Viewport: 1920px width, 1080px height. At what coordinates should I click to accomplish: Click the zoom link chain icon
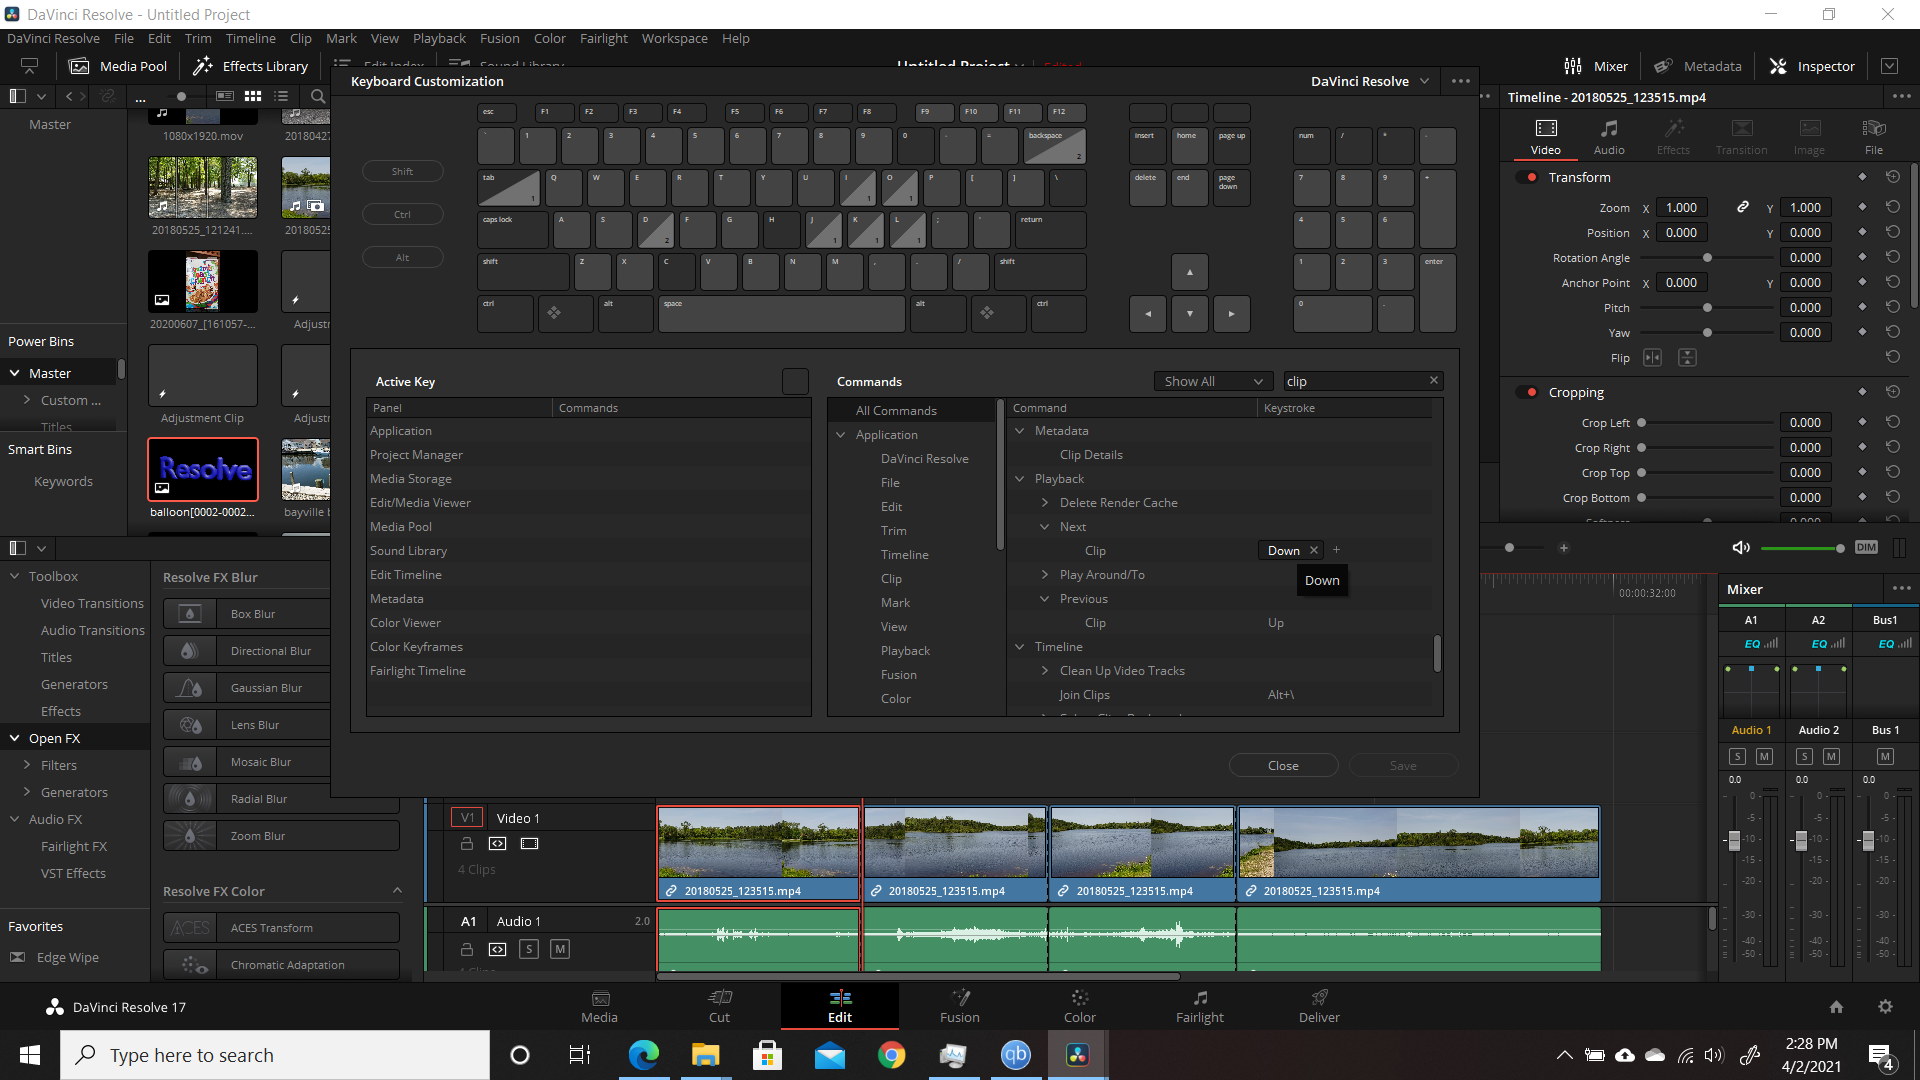[x=1743, y=207]
